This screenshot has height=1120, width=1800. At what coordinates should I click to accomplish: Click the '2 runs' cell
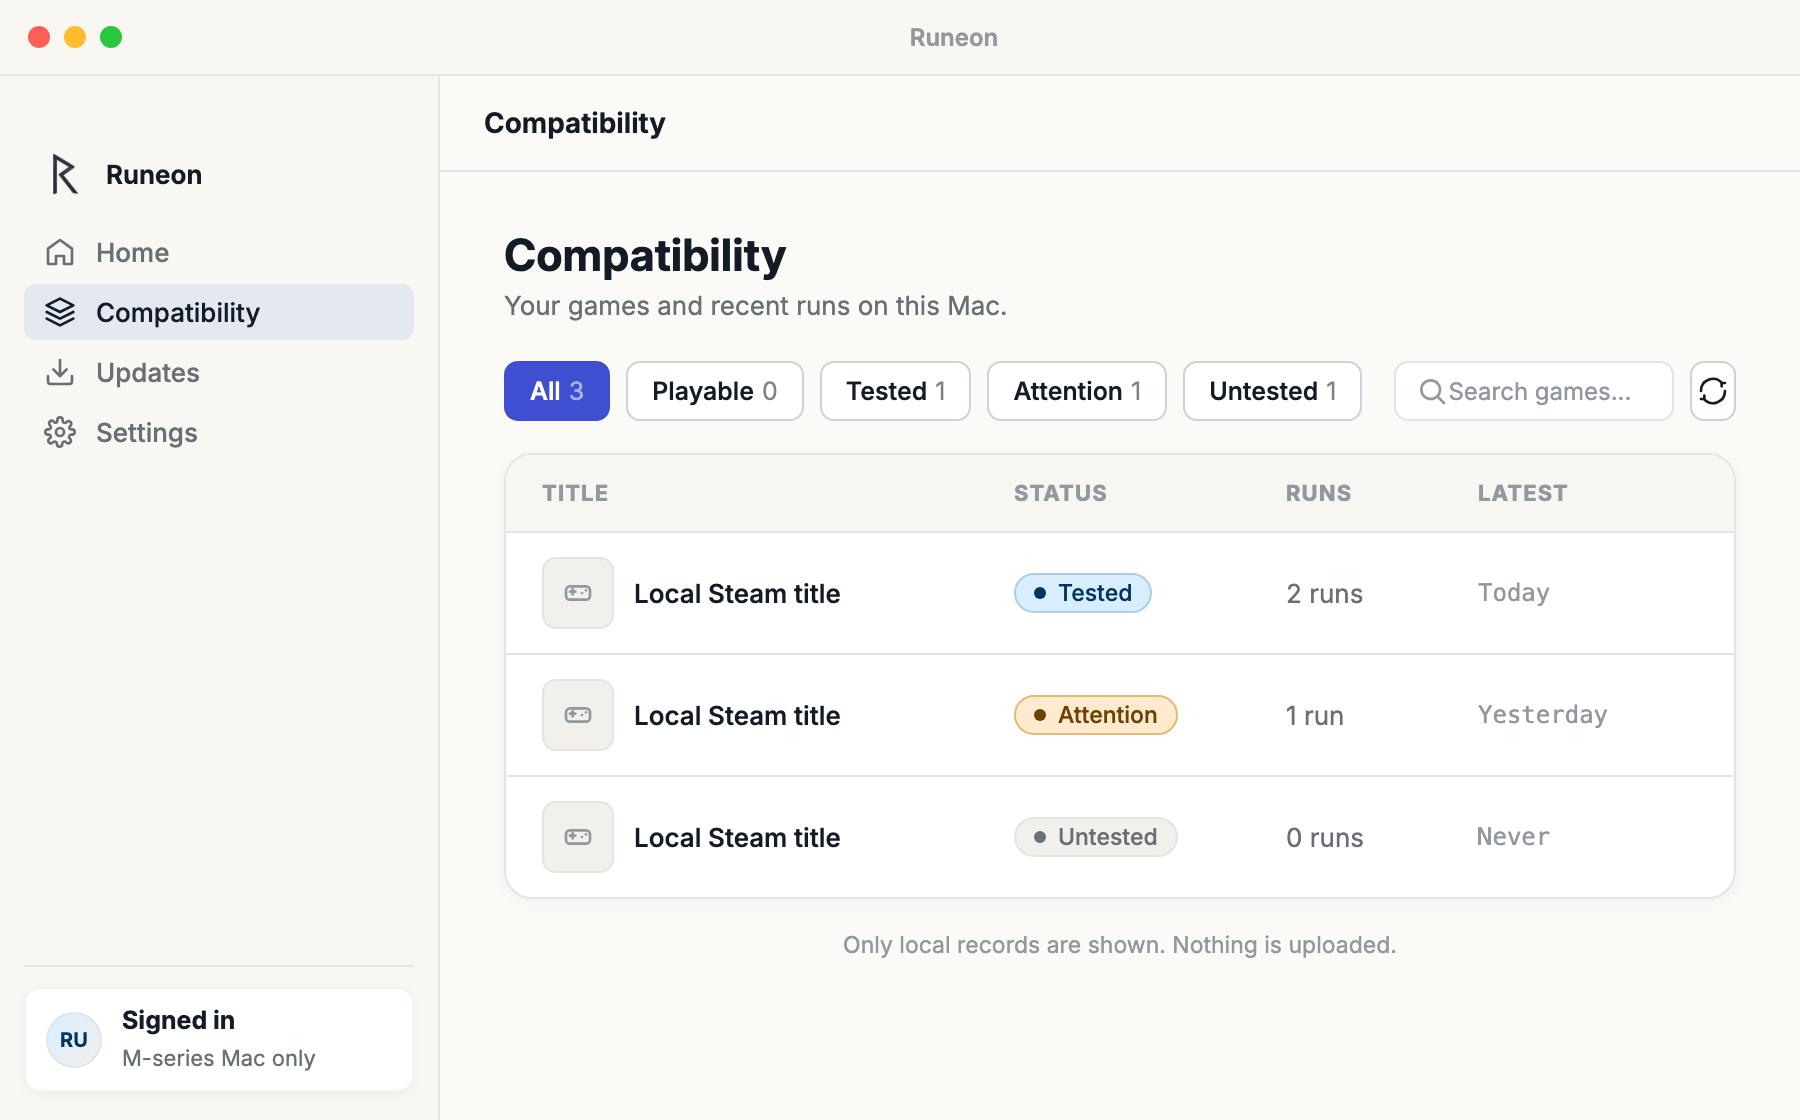point(1324,594)
